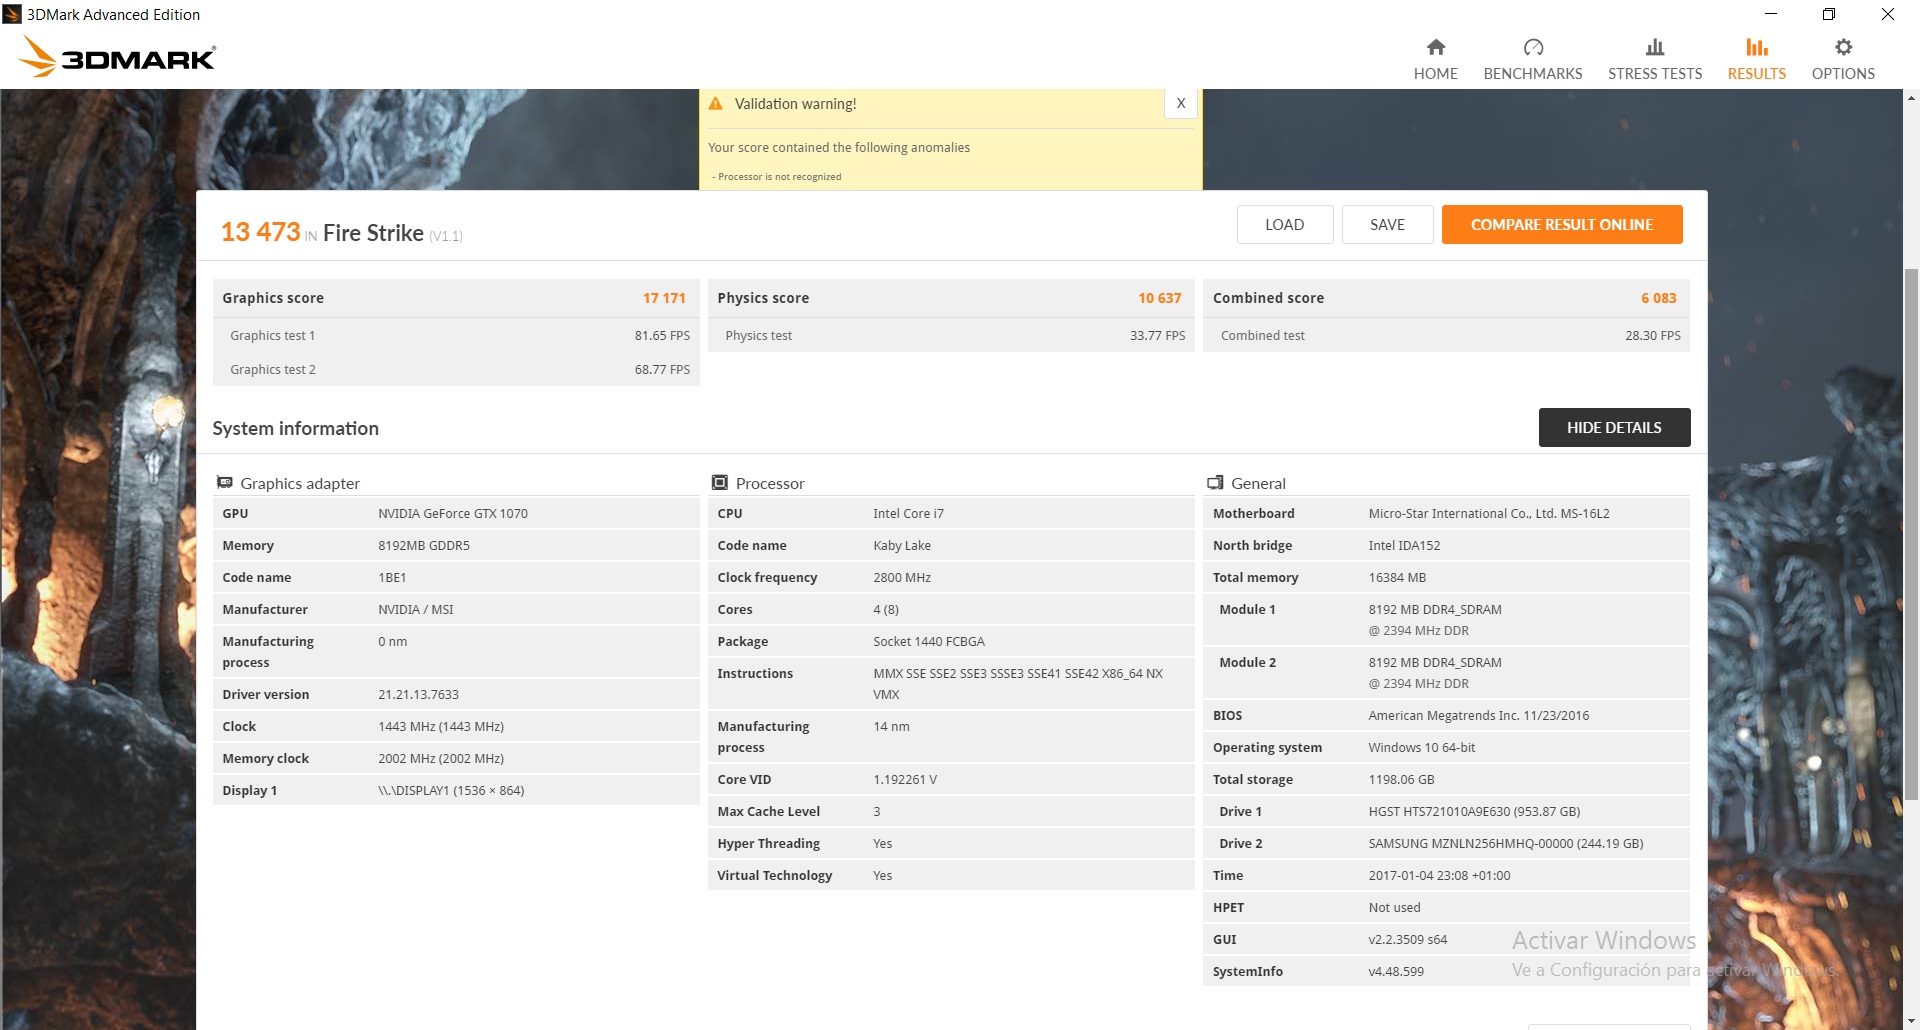Viewport: 1920px width, 1030px height.
Task: Click the Combined score value 6 083
Action: coord(1658,298)
